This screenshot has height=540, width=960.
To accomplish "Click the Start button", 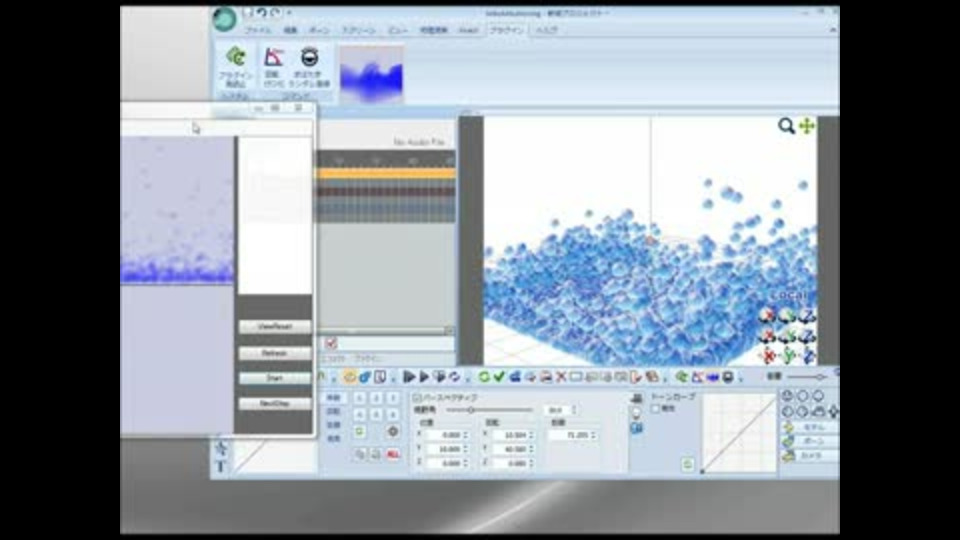I will pos(274,378).
